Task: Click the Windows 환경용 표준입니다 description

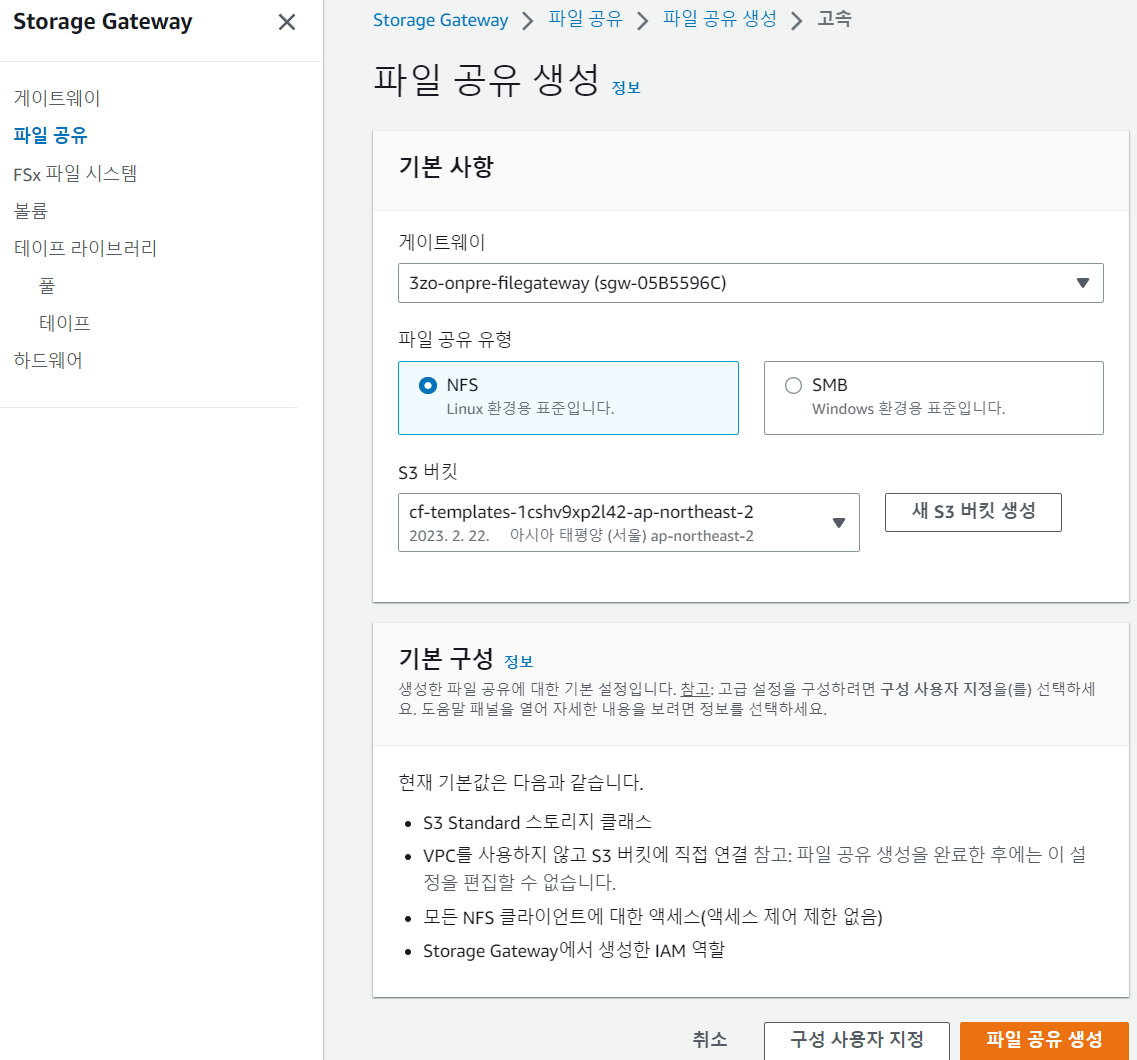Action: pos(909,409)
